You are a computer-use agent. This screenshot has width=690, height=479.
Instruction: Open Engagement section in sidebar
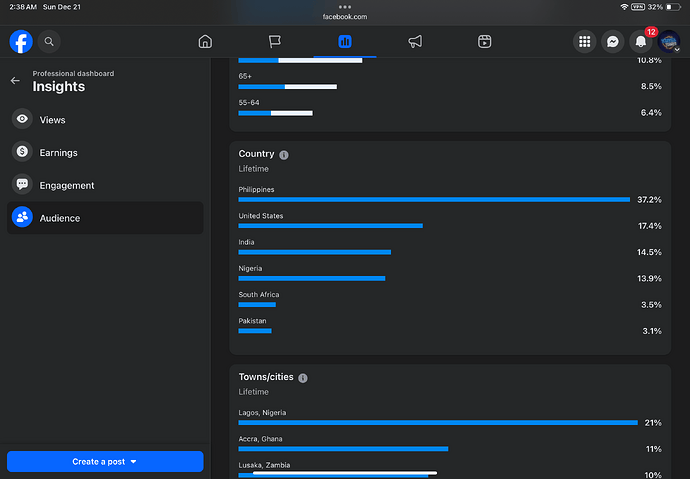[x=67, y=185]
